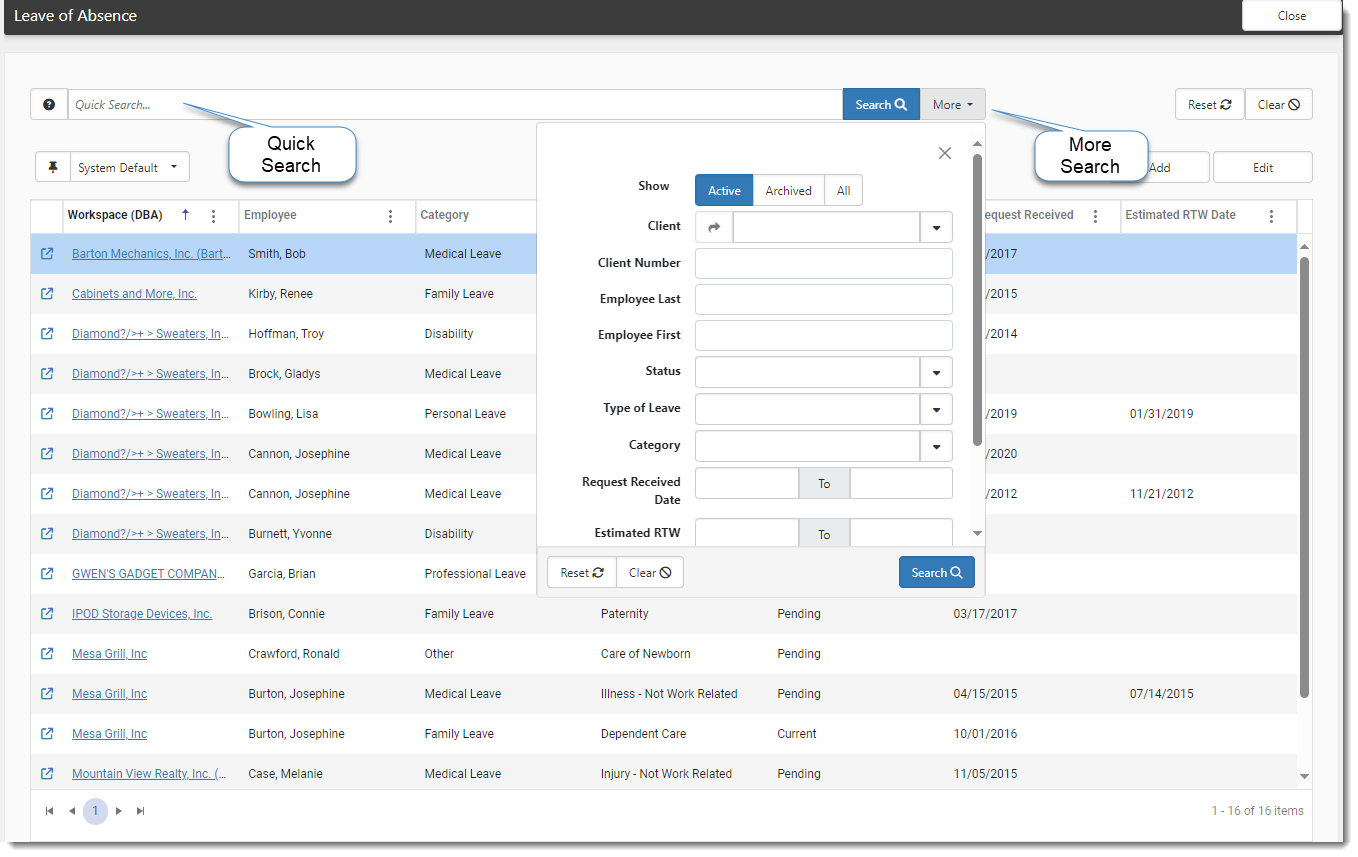Open Request Received column menu dots
The image size is (1358, 857).
click(x=1095, y=216)
